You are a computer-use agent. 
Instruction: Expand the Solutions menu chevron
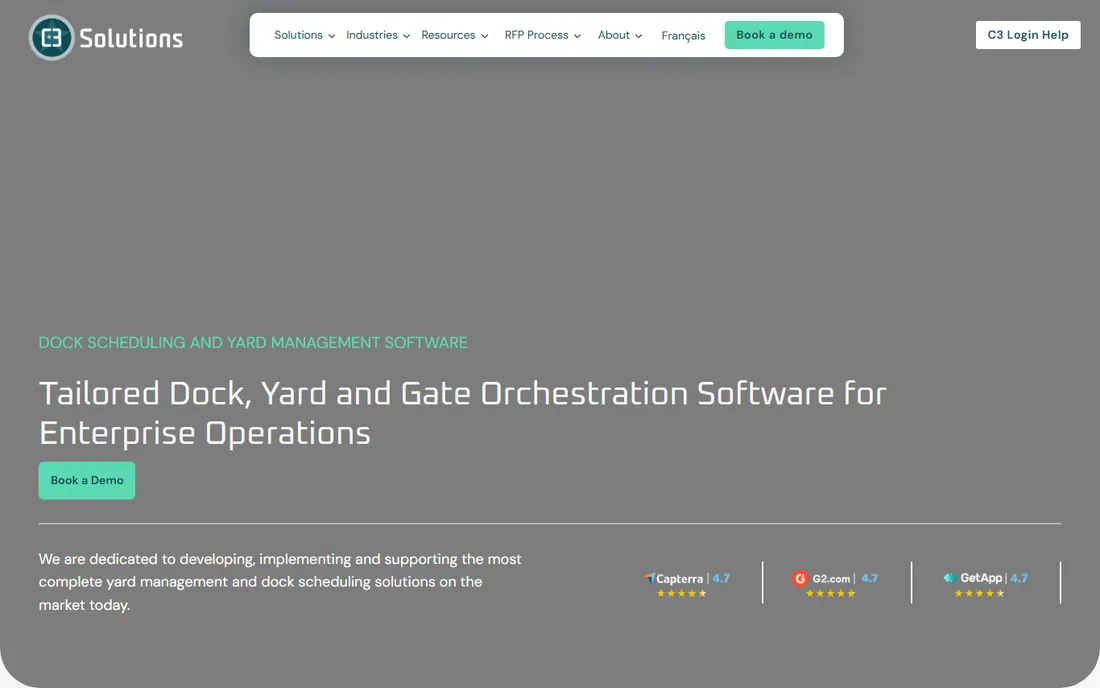click(x=332, y=36)
